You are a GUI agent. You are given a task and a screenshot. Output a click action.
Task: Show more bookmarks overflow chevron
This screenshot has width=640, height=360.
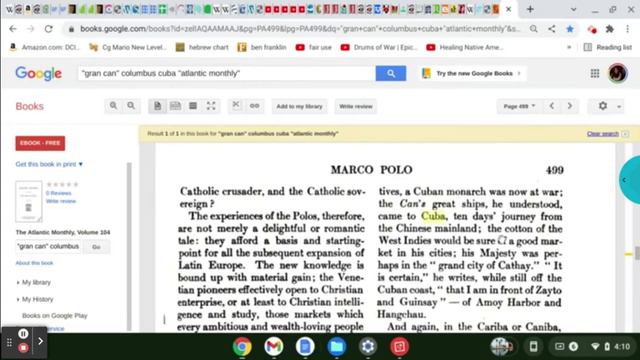pos(569,47)
